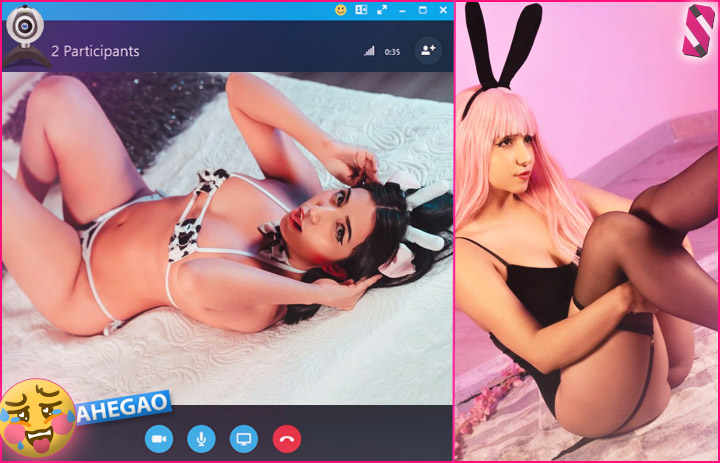
Task: Click the drooling emoji face sticker
Action: pyautogui.click(x=37, y=418)
